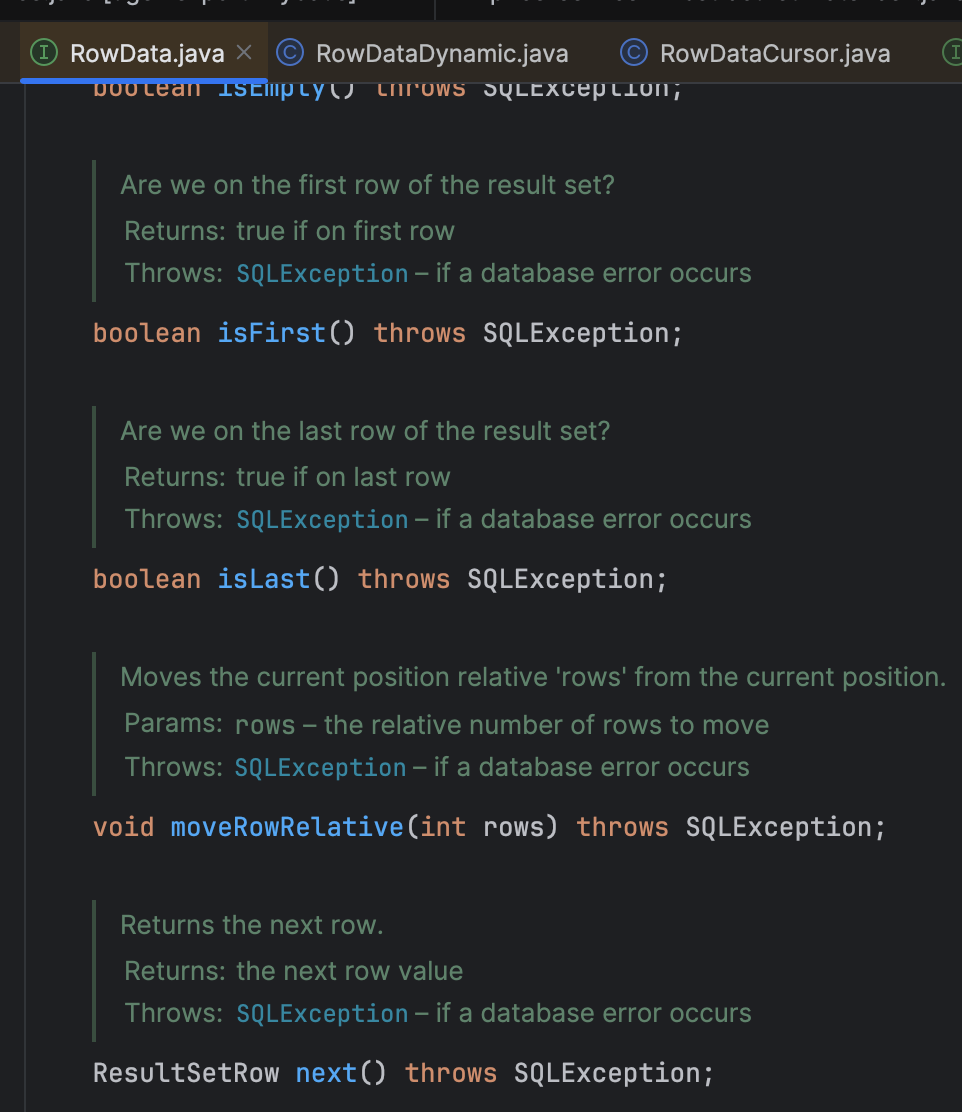
Task: Click the "Returns the next row." doc text
Action: click(x=251, y=925)
